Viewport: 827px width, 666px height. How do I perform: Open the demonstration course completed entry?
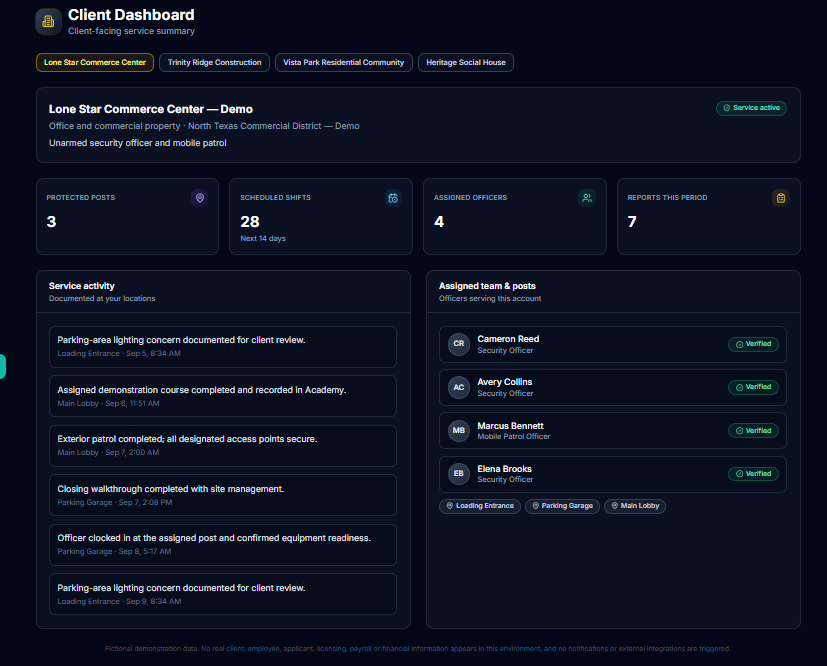223,396
